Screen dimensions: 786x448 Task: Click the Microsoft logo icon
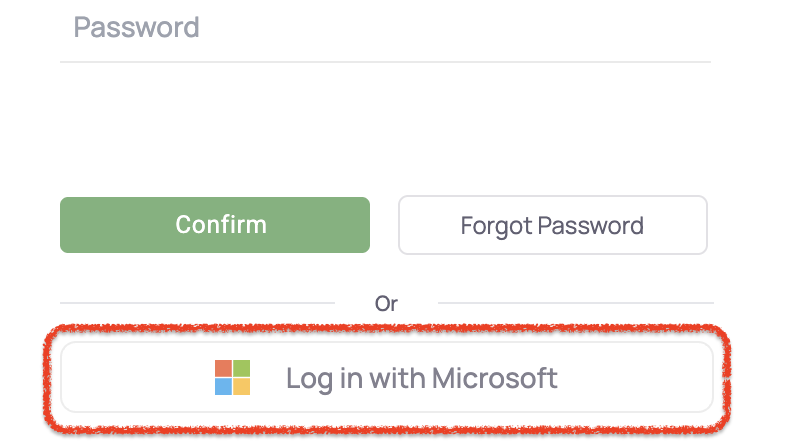tap(232, 378)
